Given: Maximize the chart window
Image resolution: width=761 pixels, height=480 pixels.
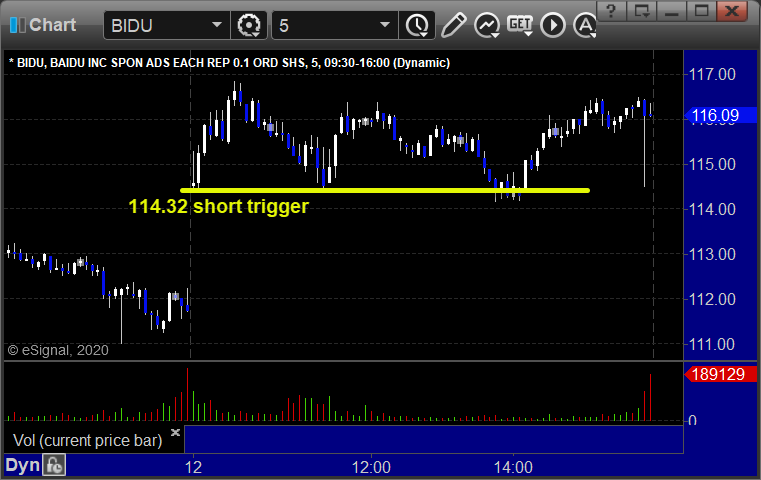Looking at the screenshot, I should [701, 11].
